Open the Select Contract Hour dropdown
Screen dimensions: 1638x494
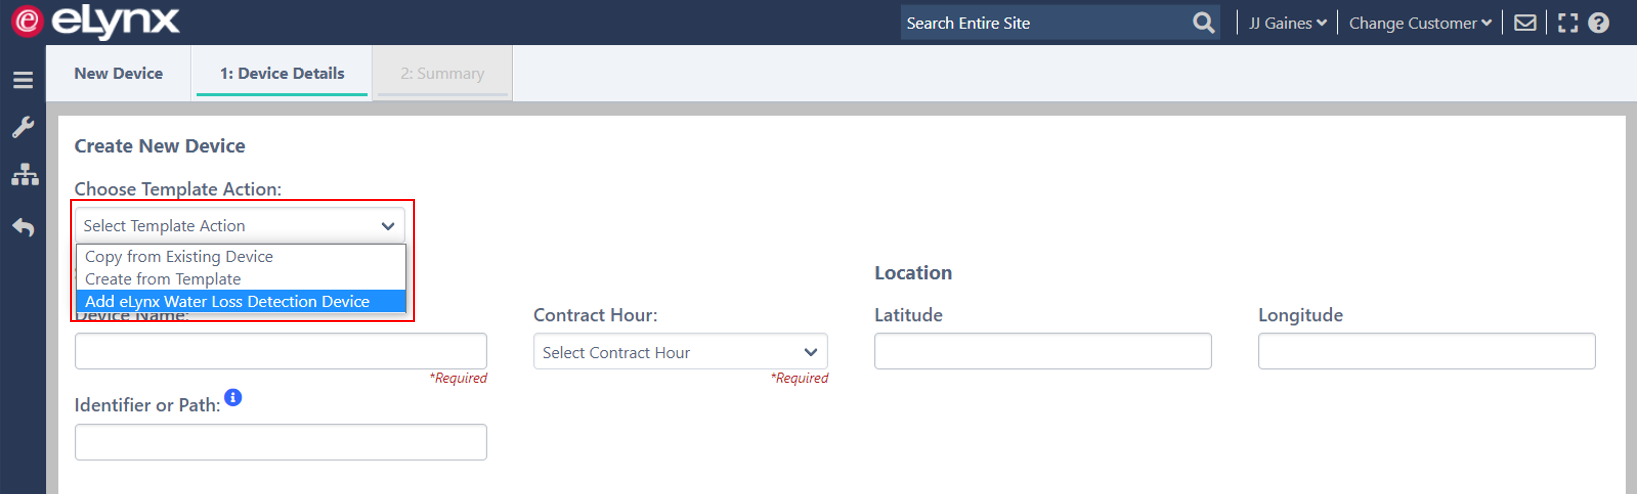click(680, 352)
